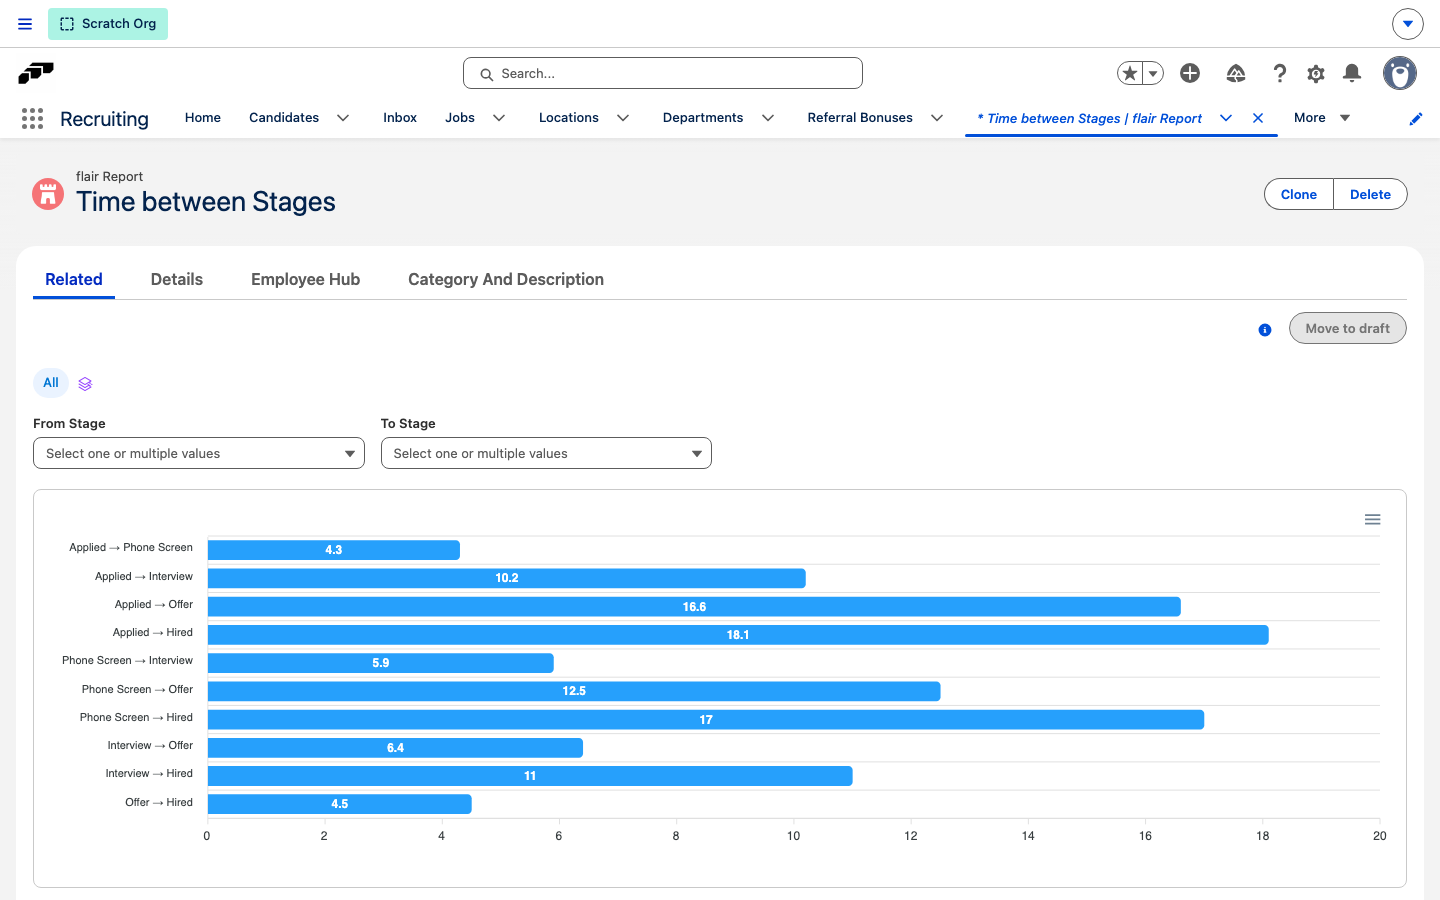Viewport: 1440px width, 900px height.
Task: Open the Jobs tab
Action: [x=460, y=118]
